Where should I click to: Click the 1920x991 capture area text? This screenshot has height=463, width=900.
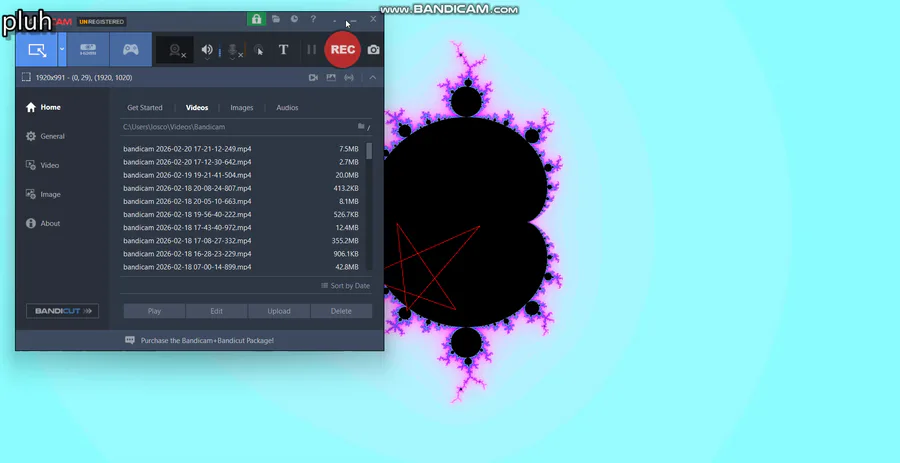pyautogui.click(x=84, y=77)
